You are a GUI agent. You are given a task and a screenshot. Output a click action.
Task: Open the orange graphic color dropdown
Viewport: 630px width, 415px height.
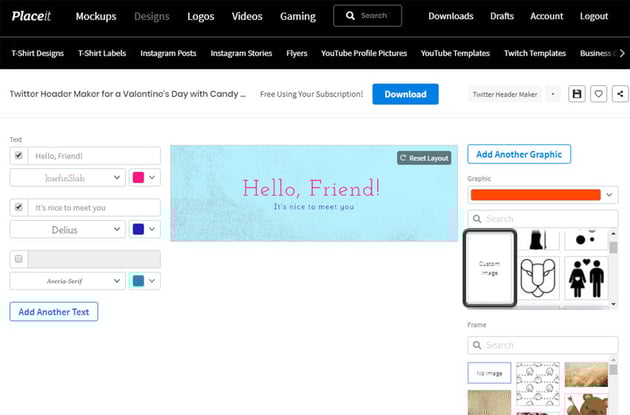pos(543,195)
